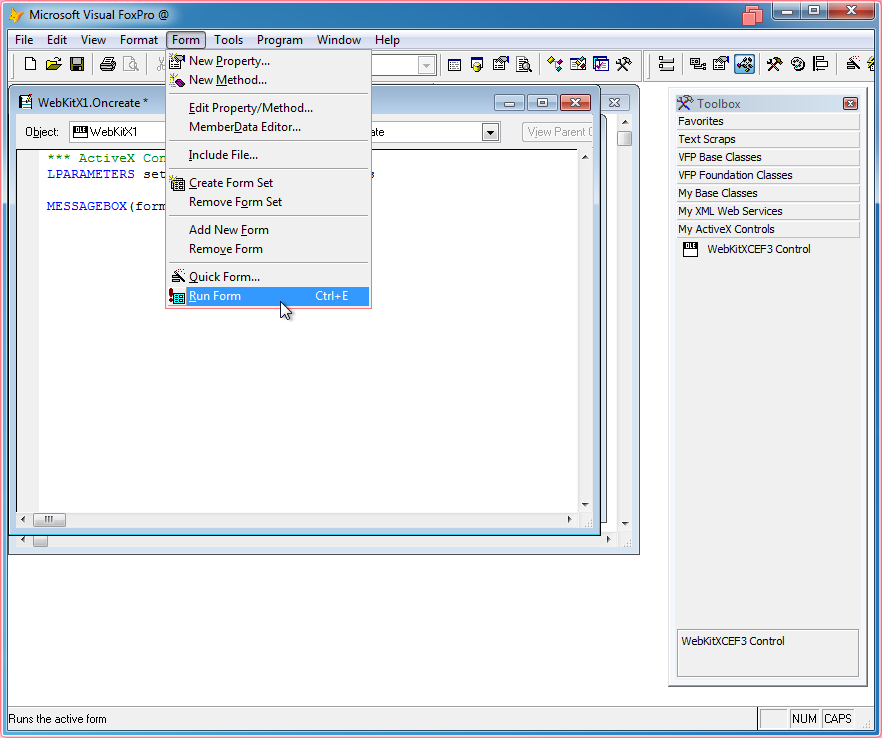Click the WebKitXCEF3 Control OLE icon

tap(690, 250)
